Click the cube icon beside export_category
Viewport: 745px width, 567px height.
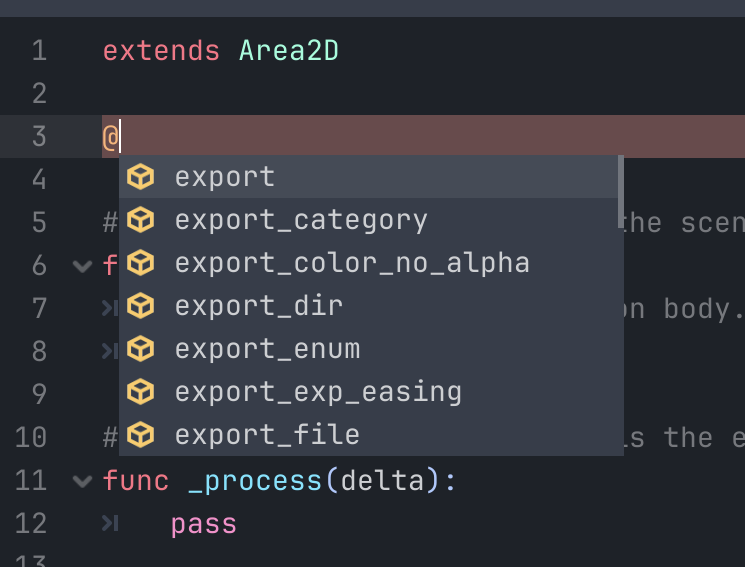(141, 220)
